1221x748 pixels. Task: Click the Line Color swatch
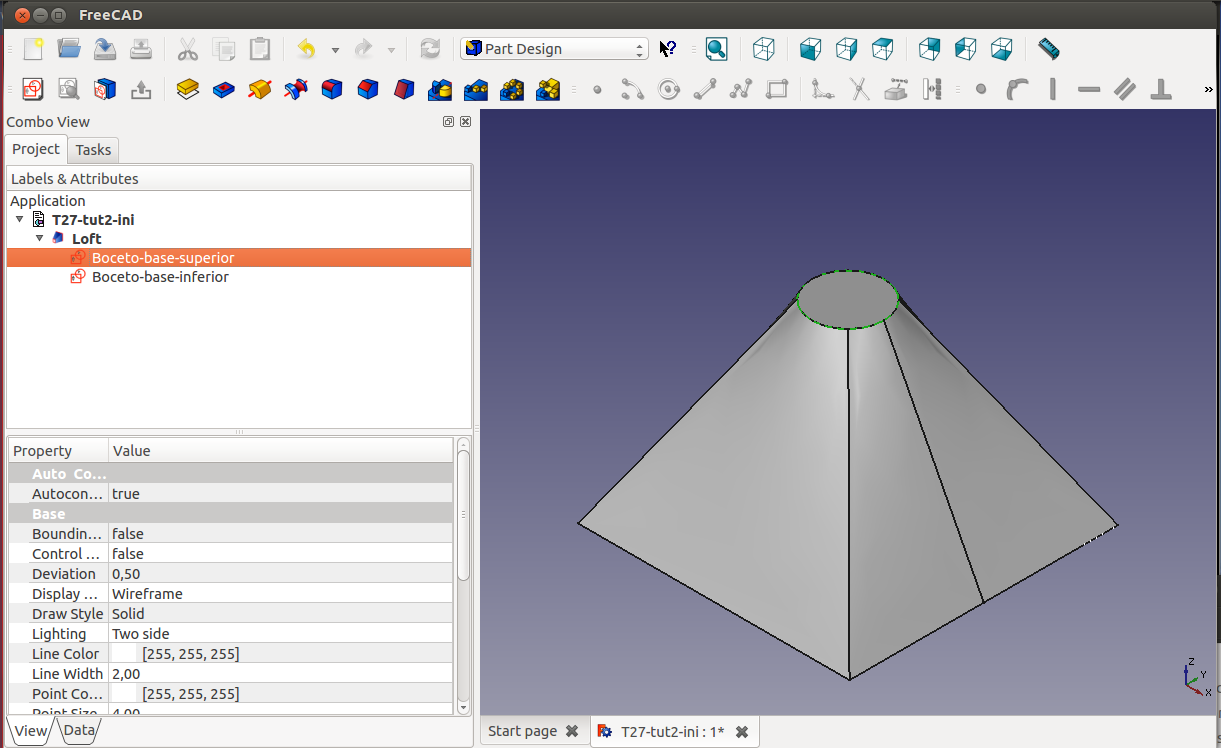(x=125, y=654)
